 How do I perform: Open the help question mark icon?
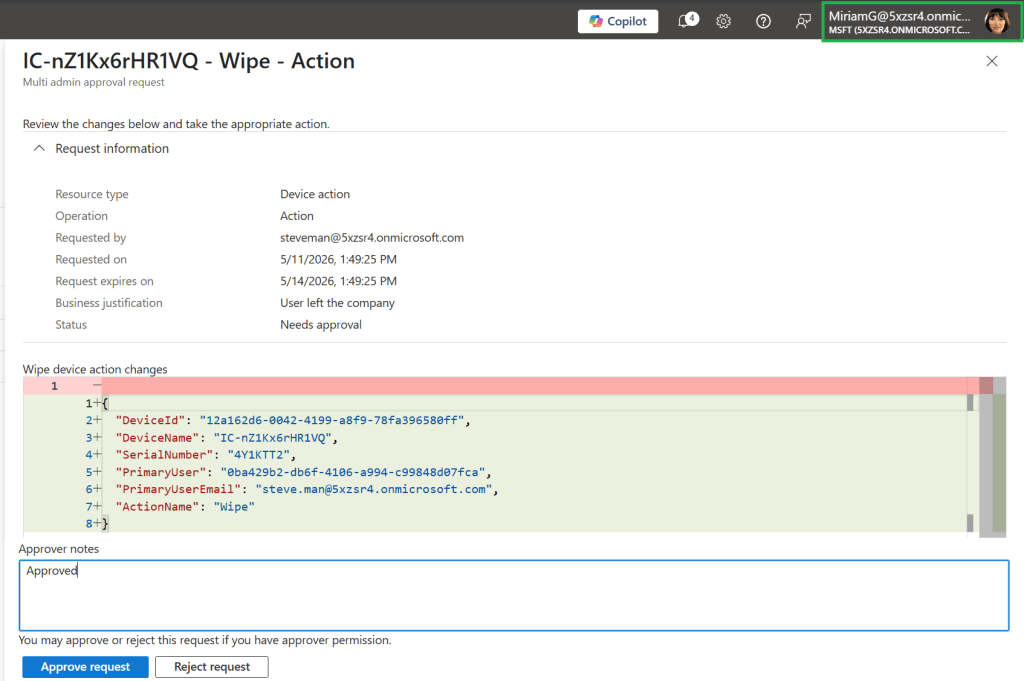(763, 22)
